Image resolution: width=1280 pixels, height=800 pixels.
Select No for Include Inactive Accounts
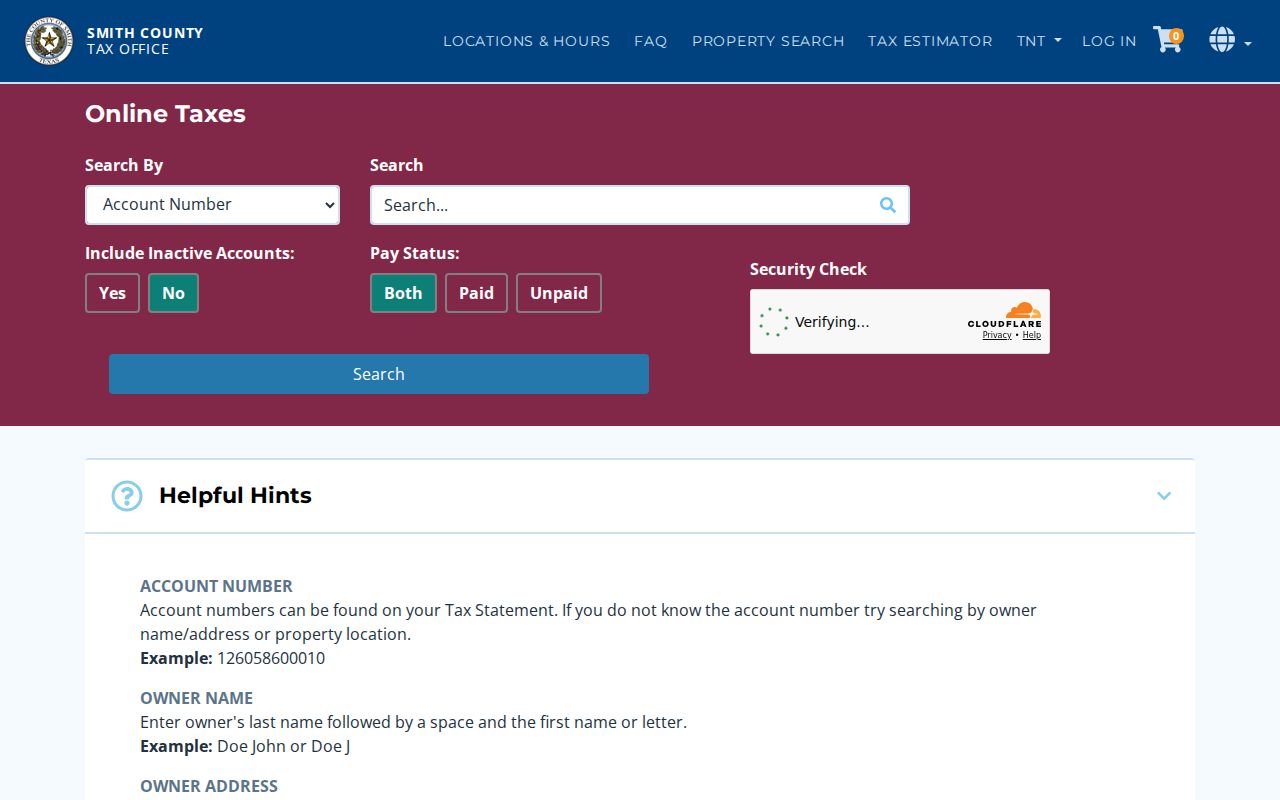pyautogui.click(x=174, y=293)
